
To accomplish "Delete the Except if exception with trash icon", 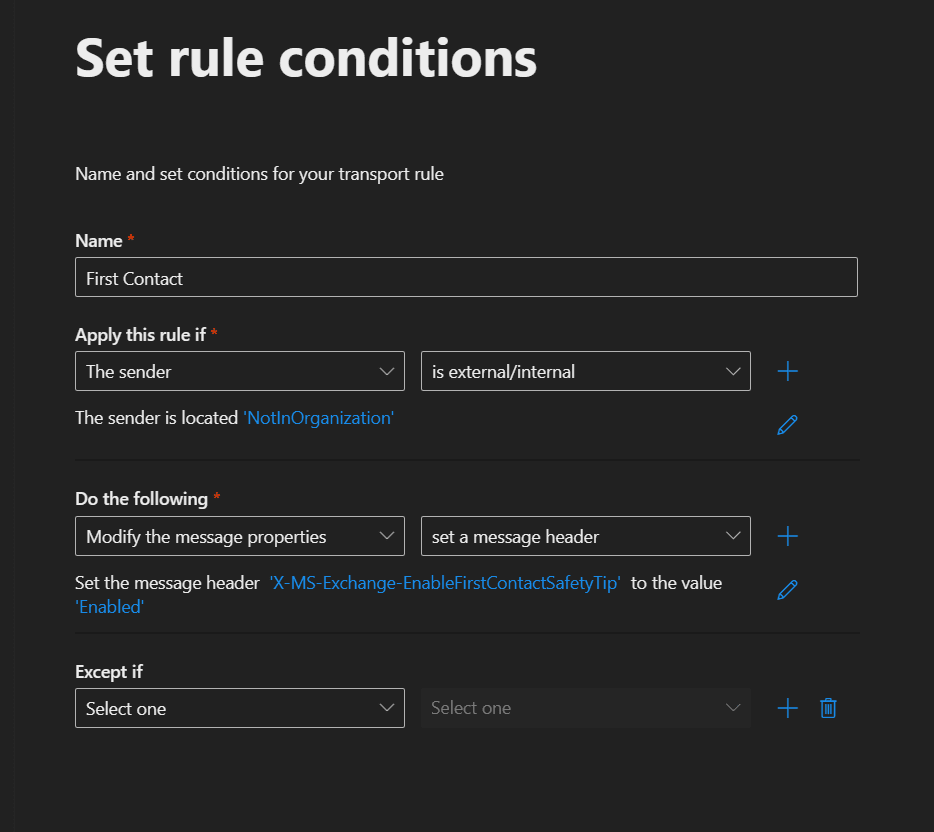I will 828,709.
